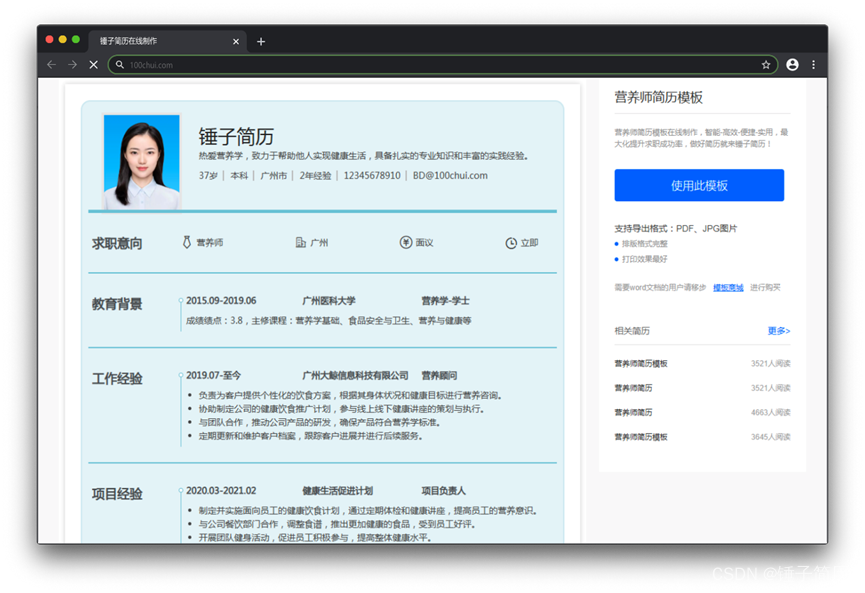This screenshot has height=593, width=865.
Task: Click 更多> link in related resumes
Action: click(x=778, y=331)
